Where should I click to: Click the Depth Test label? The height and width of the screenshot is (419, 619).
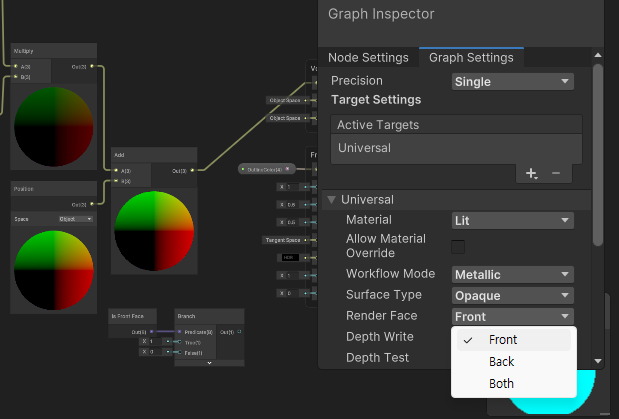(377, 358)
